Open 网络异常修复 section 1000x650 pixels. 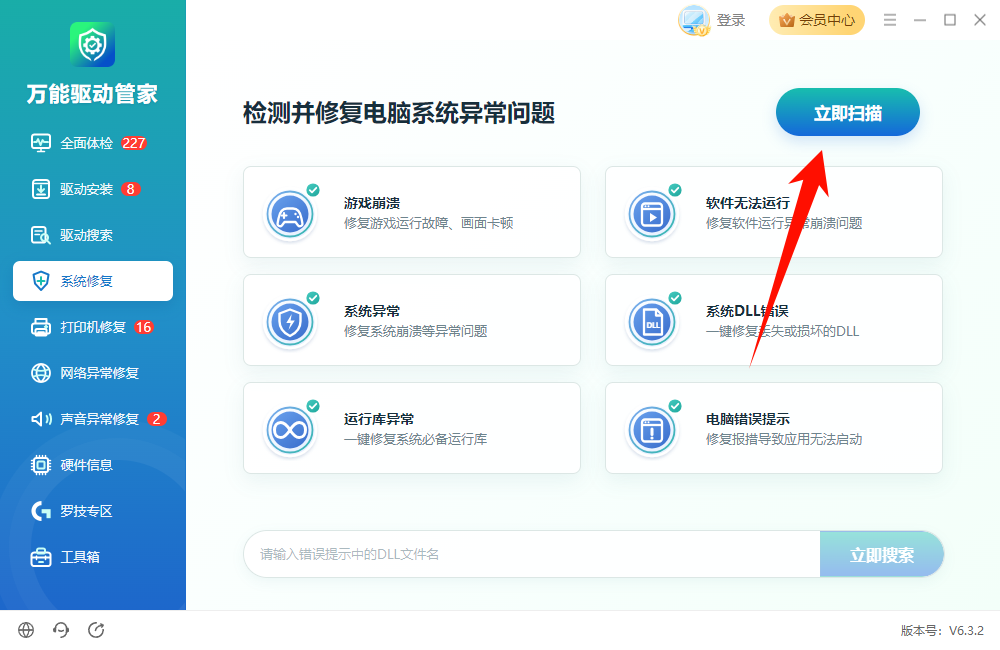pos(92,373)
